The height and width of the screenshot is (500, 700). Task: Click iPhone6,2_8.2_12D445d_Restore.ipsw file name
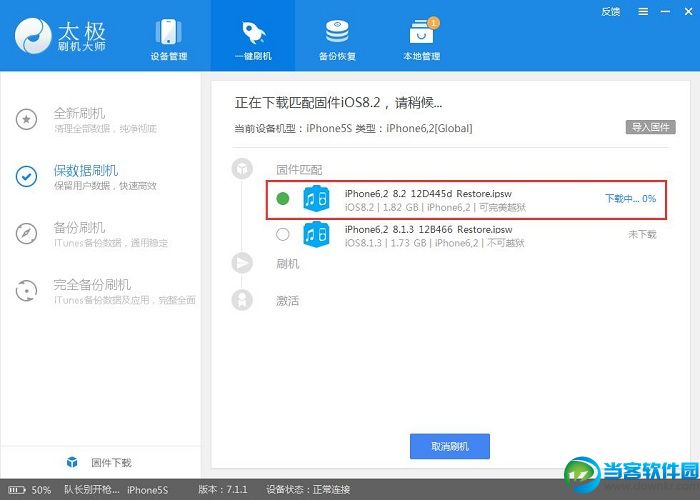(x=428, y=193)
